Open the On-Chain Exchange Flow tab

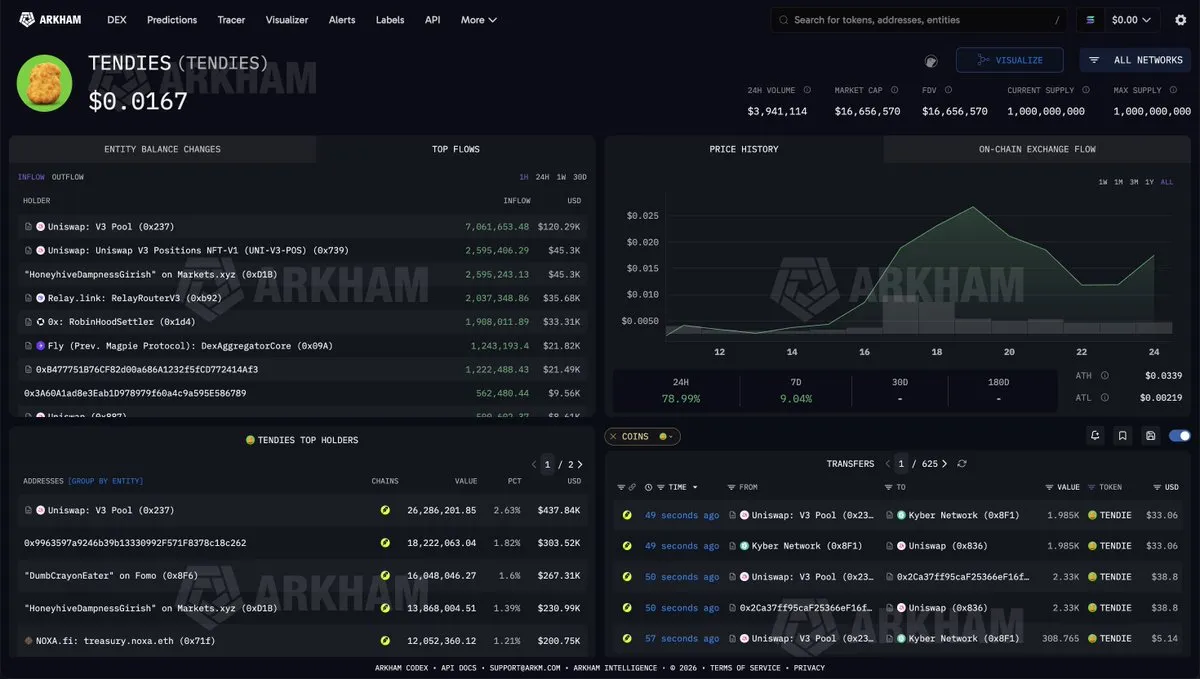click(x=1037, y=149)
